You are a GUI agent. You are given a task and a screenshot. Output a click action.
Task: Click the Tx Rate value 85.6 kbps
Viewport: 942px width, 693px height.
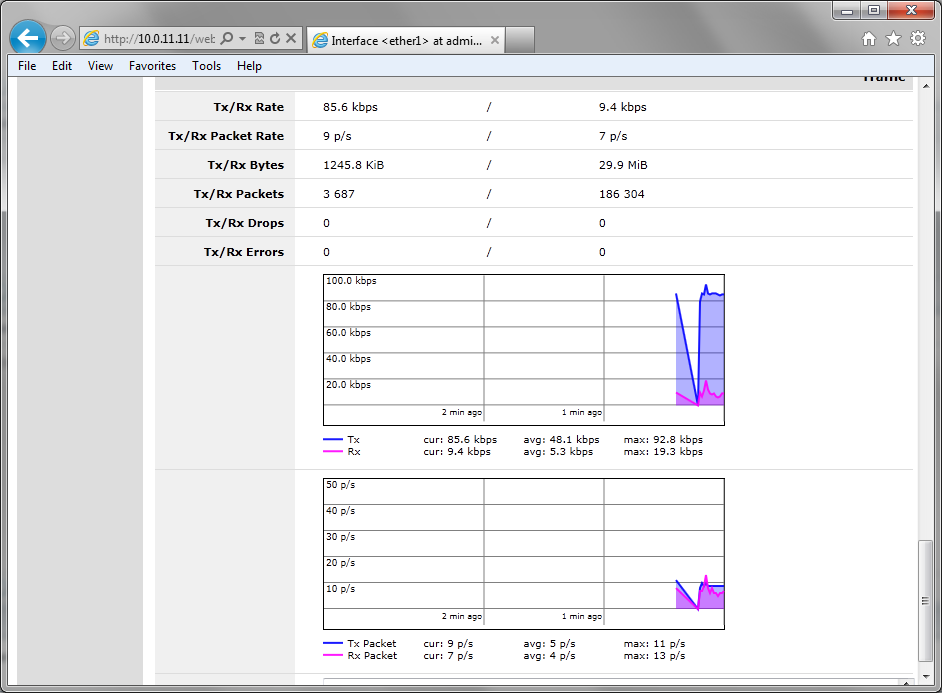point(351,107)
